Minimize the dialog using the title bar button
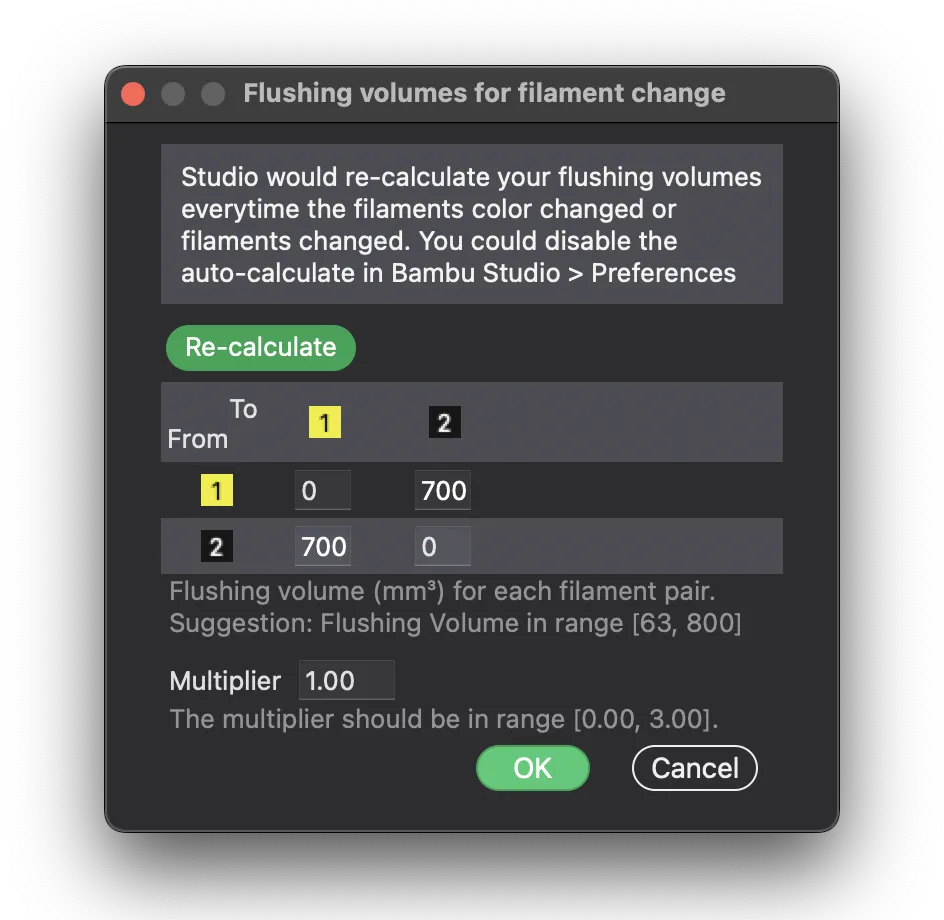944x920 pixels. 173,94
